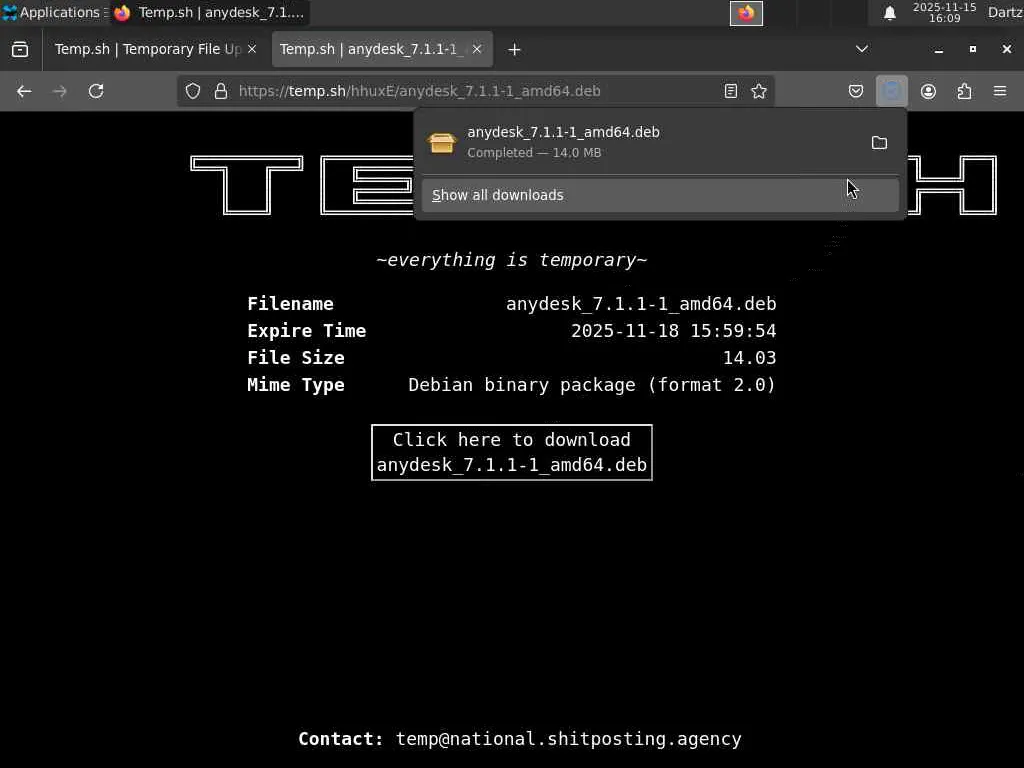1024x768 pixels.
Task: View site security padlock information
Action: [x=221, y=91]
